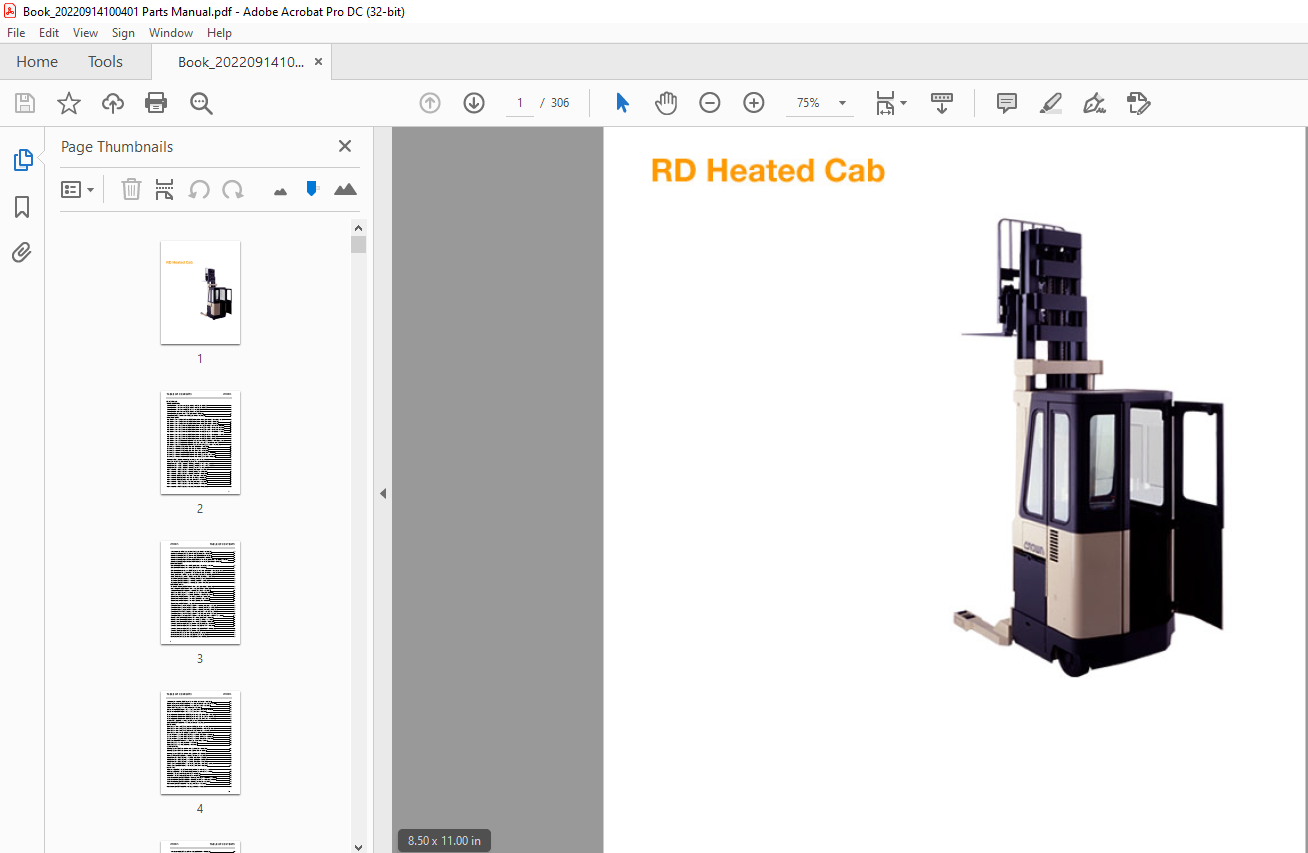Viewport: 1308px width, 853px height.
Task: Add a sticky note comment
Action: (1007, 103)
